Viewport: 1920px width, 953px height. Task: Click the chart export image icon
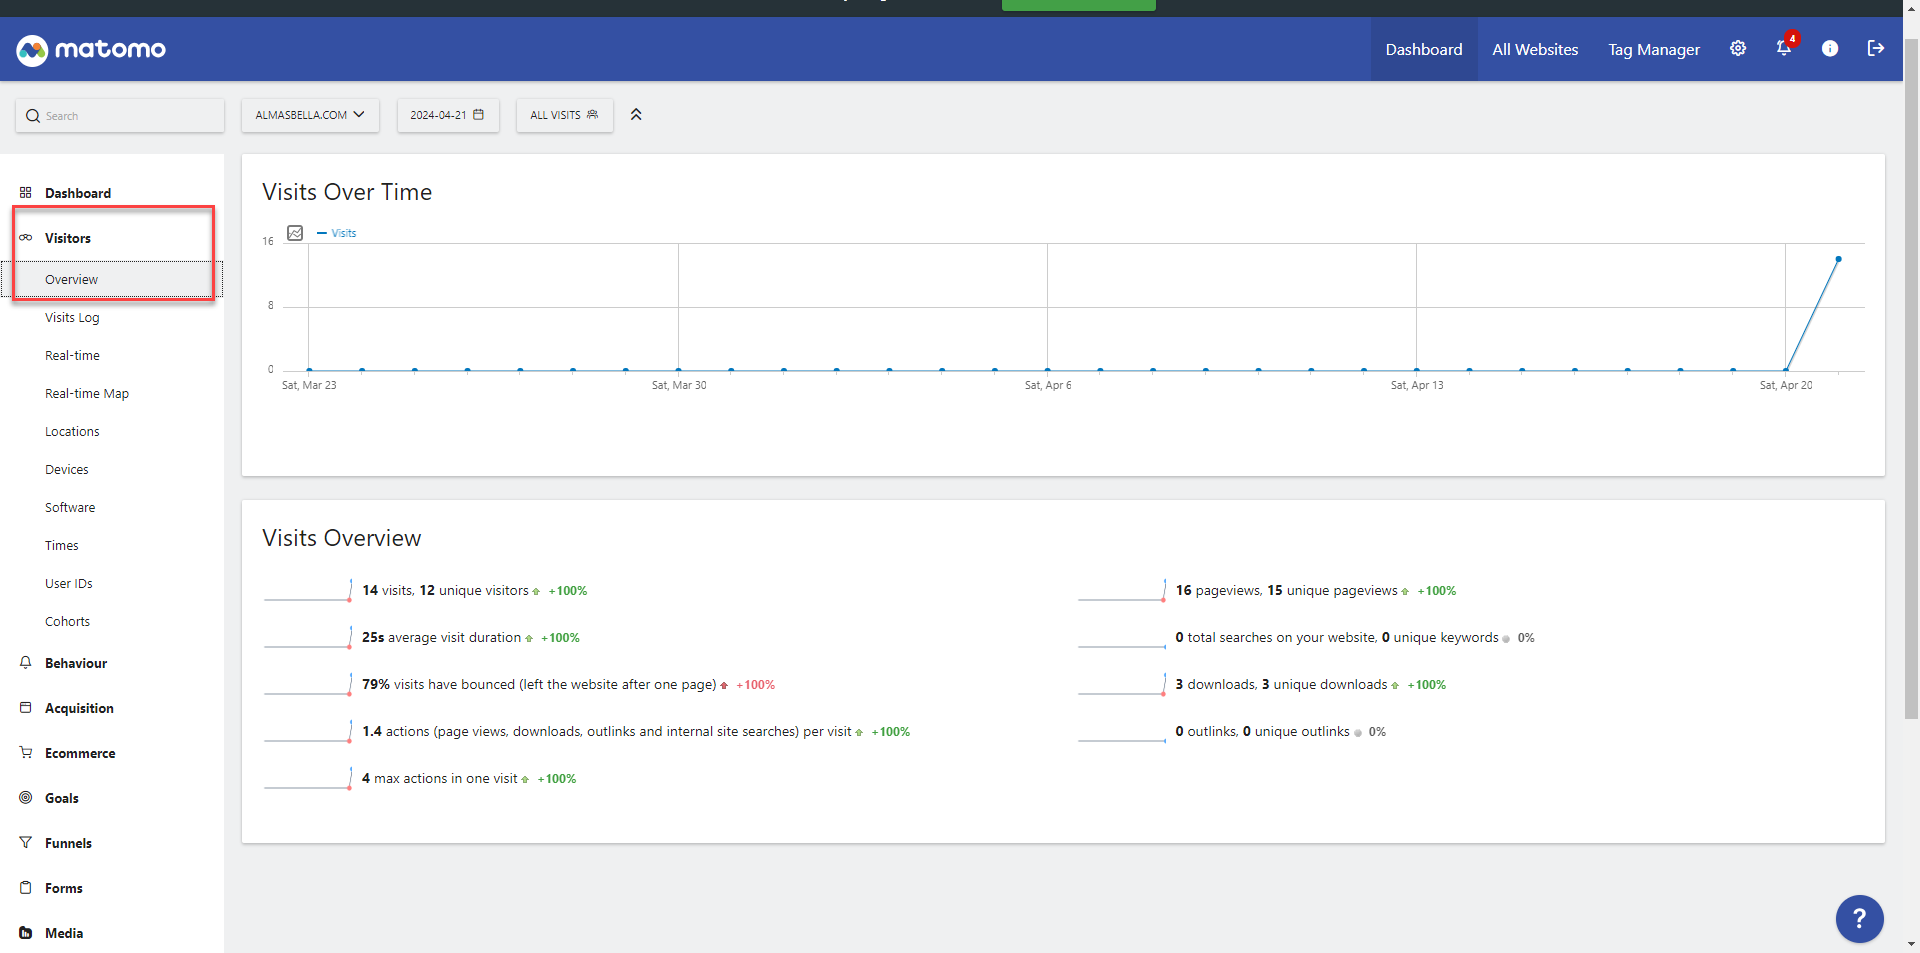(295, 233)
